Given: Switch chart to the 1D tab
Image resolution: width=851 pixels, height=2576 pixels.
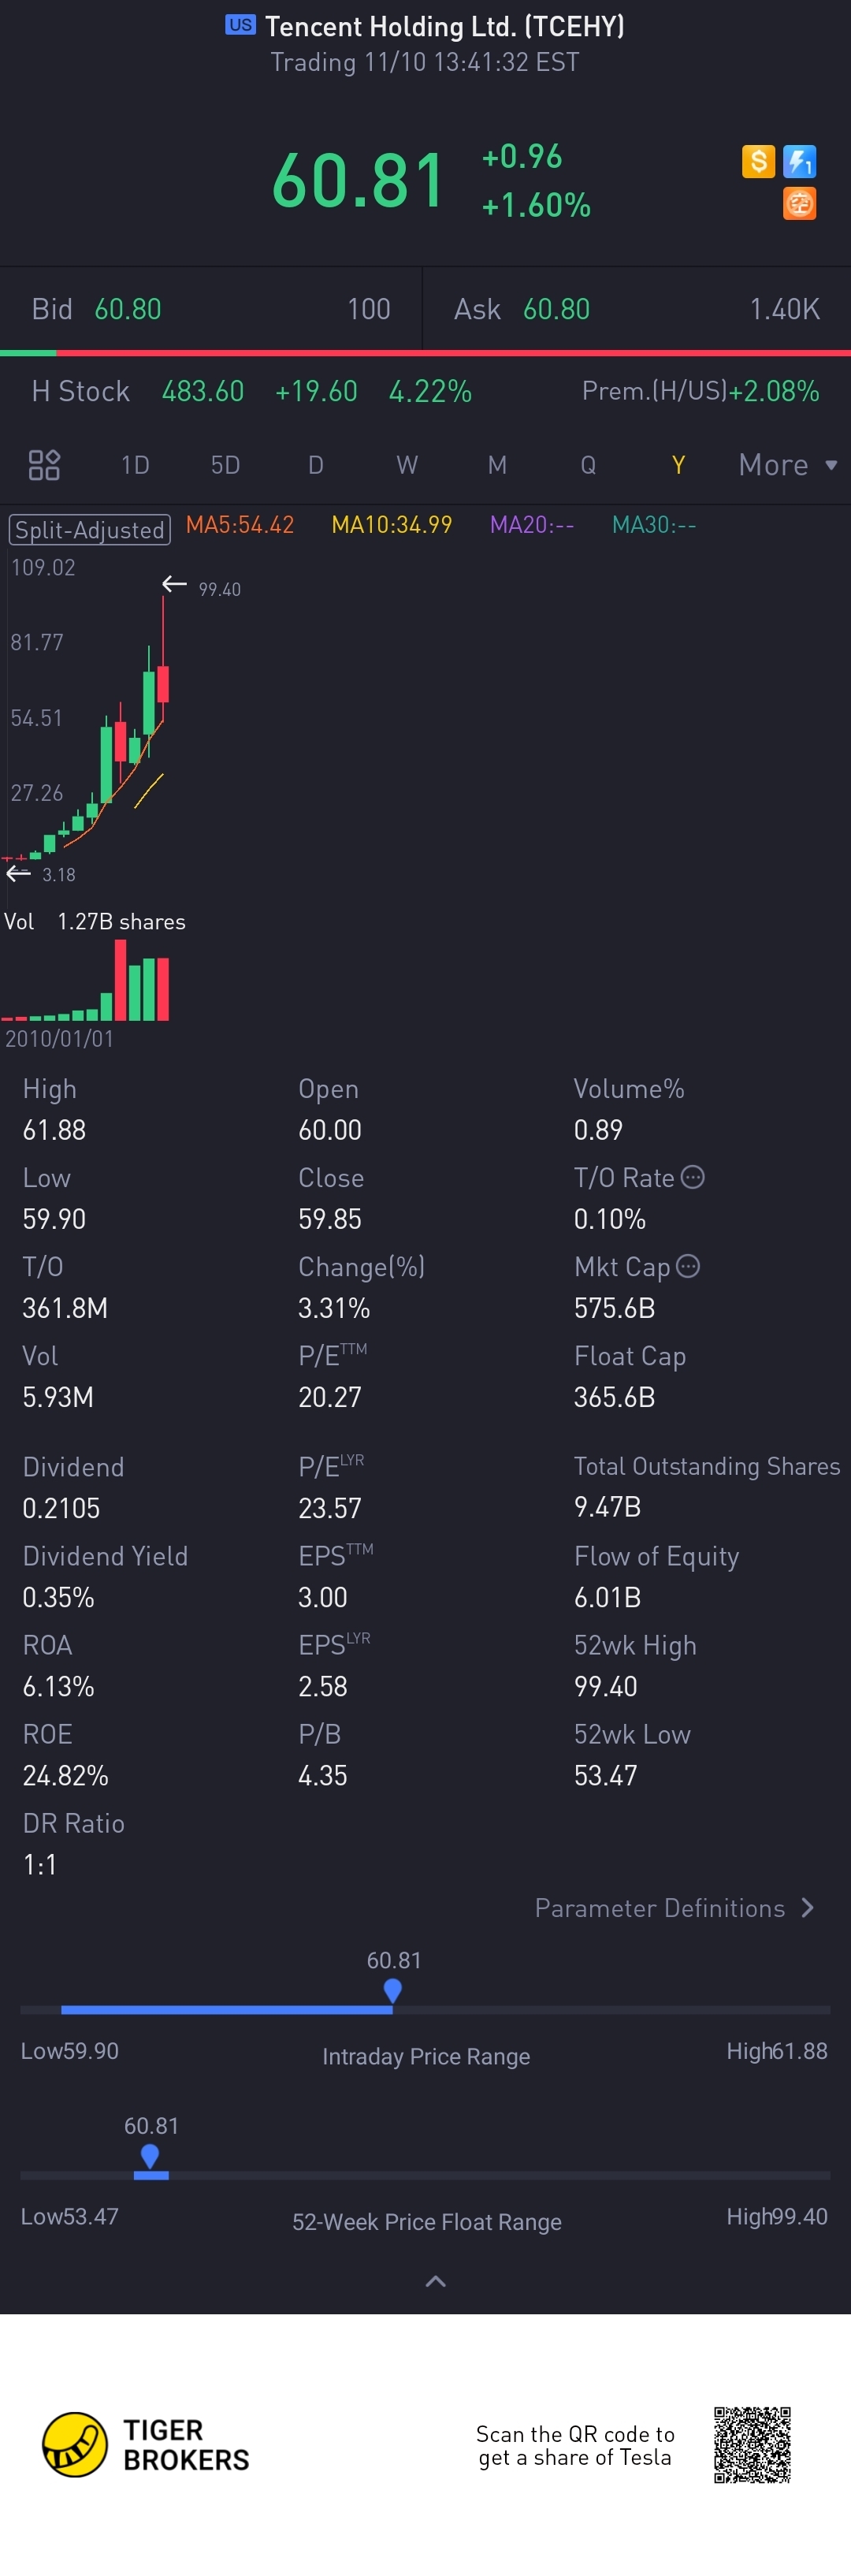Looking at the screenshot, I should point(135,465).
